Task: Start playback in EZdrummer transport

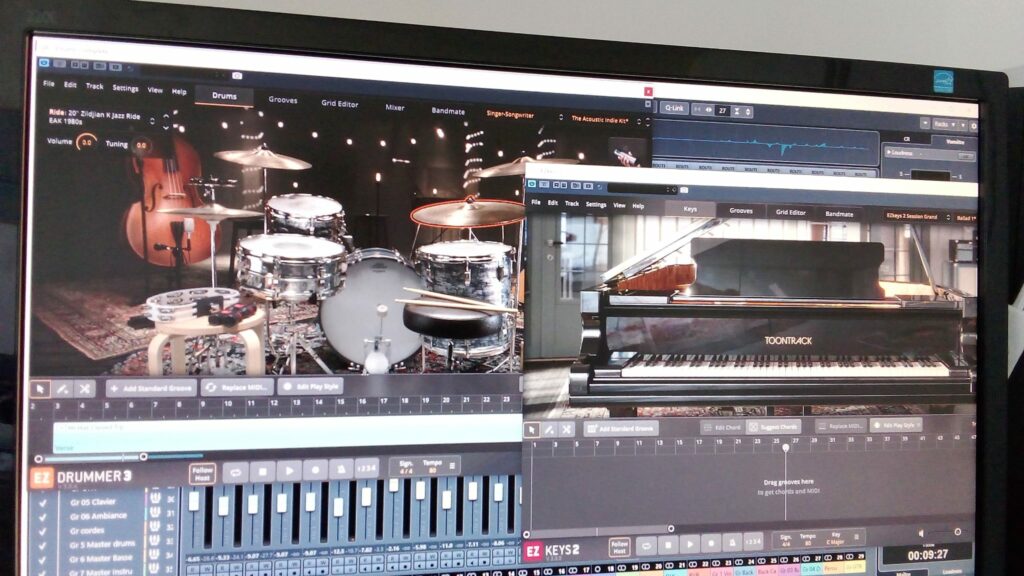Action: pyautogui.click(x=289, y=470)
